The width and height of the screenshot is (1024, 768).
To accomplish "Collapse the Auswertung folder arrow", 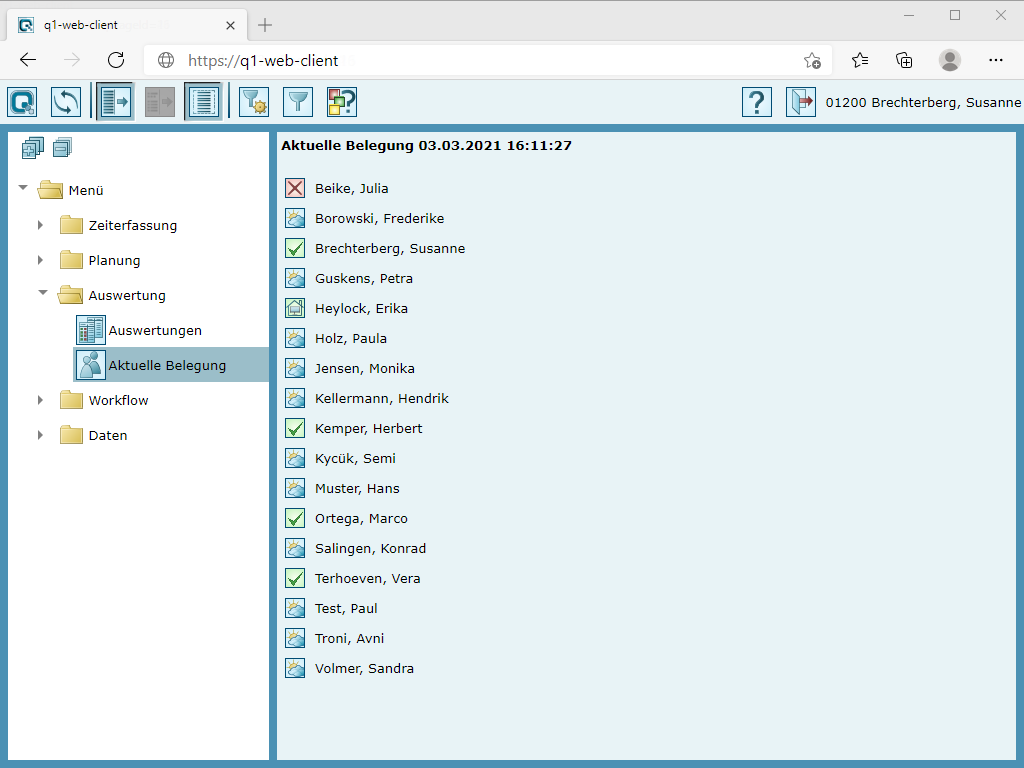I will [x=42, y=294].
